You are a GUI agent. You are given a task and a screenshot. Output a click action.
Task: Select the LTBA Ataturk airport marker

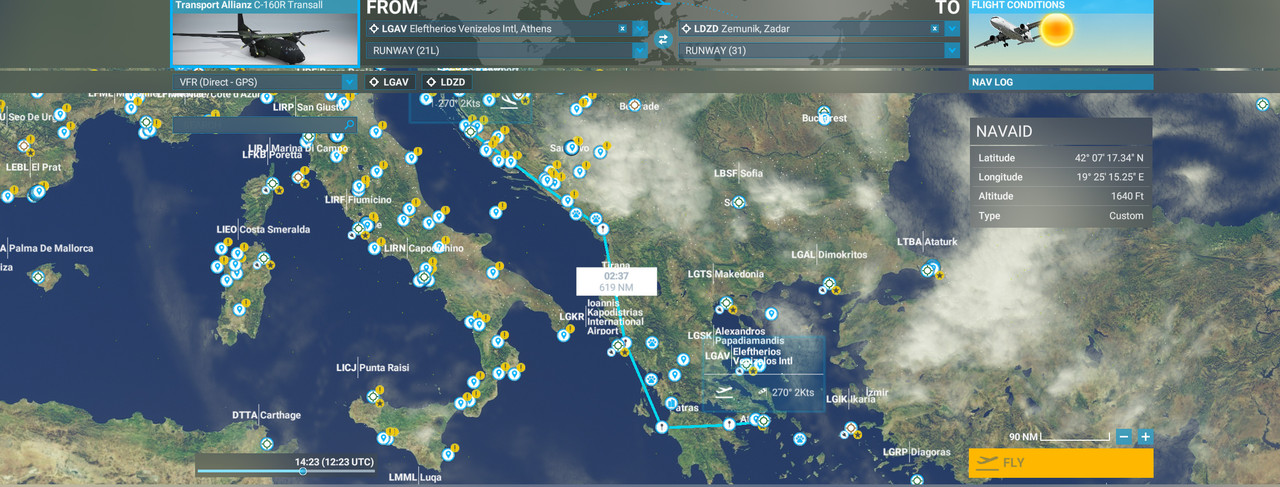click(928, 268)
